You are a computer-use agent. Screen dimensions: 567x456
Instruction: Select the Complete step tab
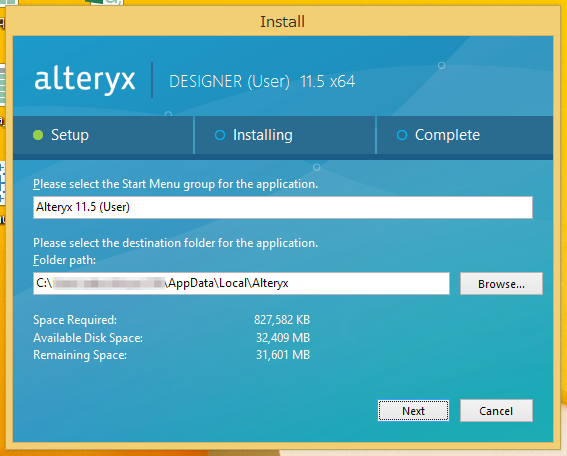[x=465, y=135]
